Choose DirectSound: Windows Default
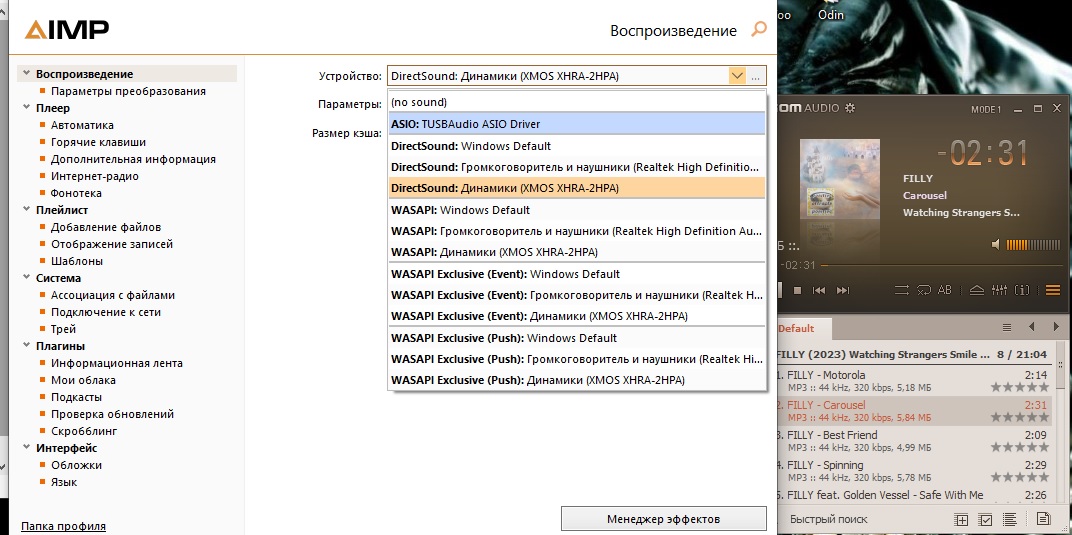Screen dimensions: 1072x535 click(576, 146)
